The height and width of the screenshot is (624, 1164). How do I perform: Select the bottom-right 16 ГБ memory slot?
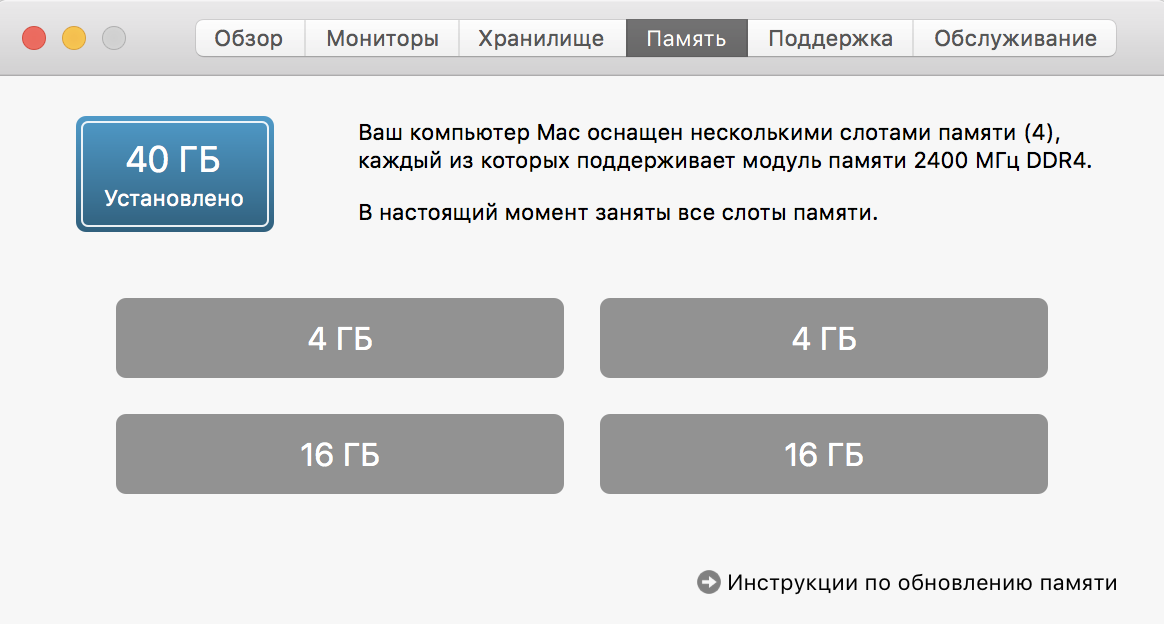[824, 454]
